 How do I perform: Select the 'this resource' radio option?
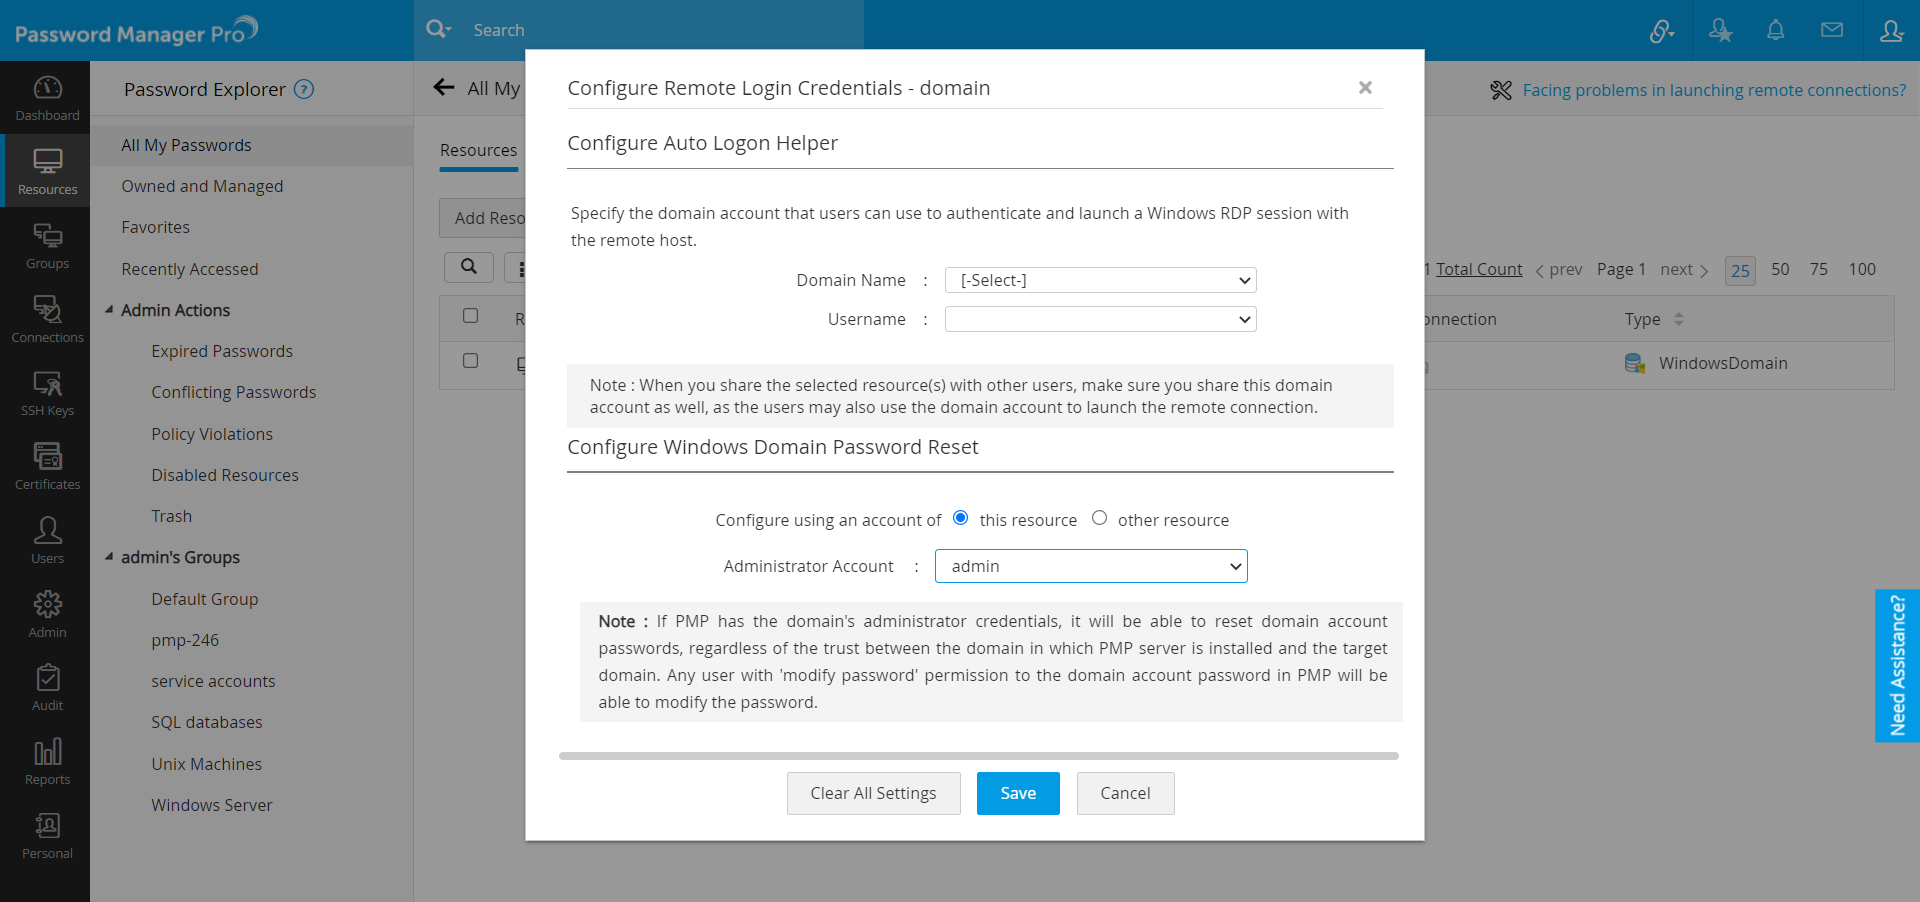(x=961, y=518)
